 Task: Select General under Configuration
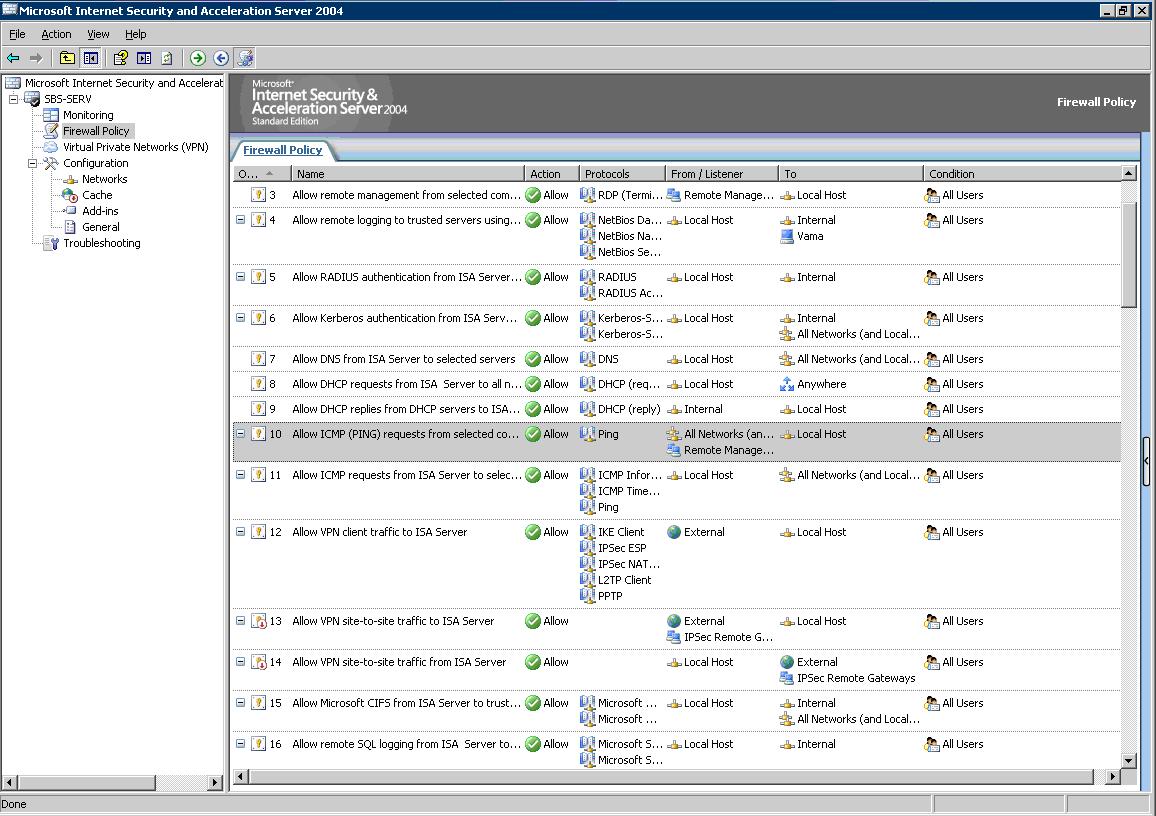[x=101, y=227]
